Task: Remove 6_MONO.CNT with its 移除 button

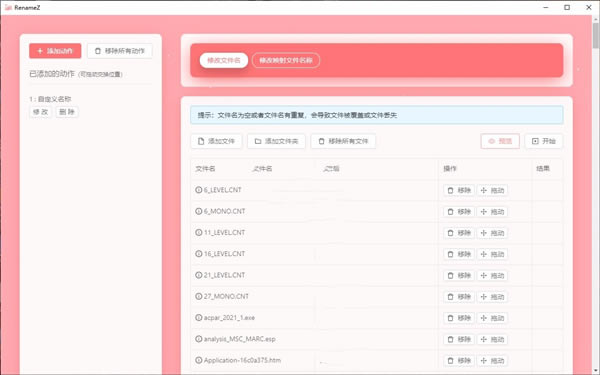Action: [459, 212]
